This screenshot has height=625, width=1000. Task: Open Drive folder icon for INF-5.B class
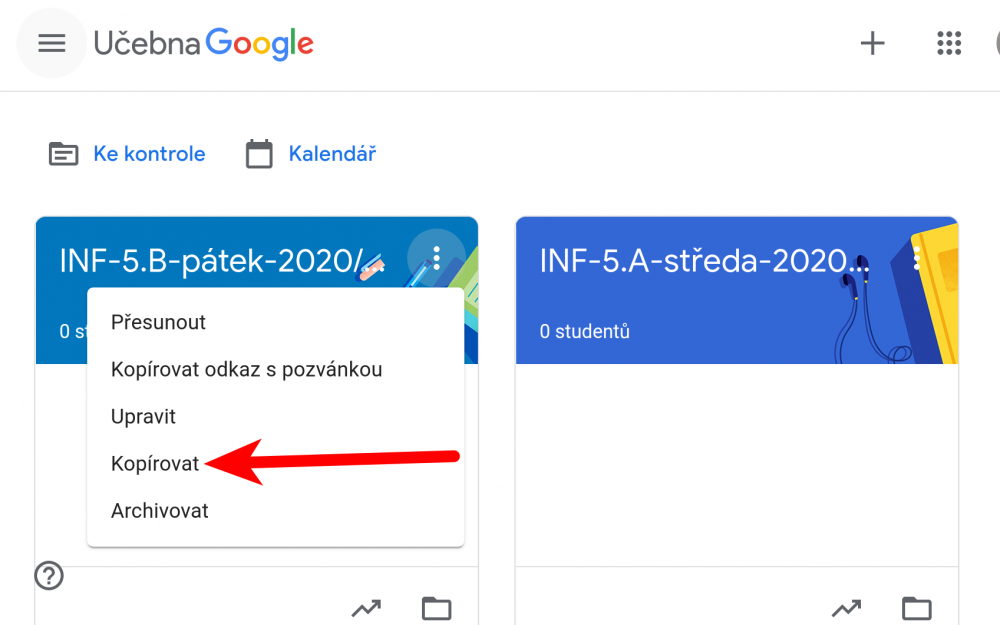(437, 608)
